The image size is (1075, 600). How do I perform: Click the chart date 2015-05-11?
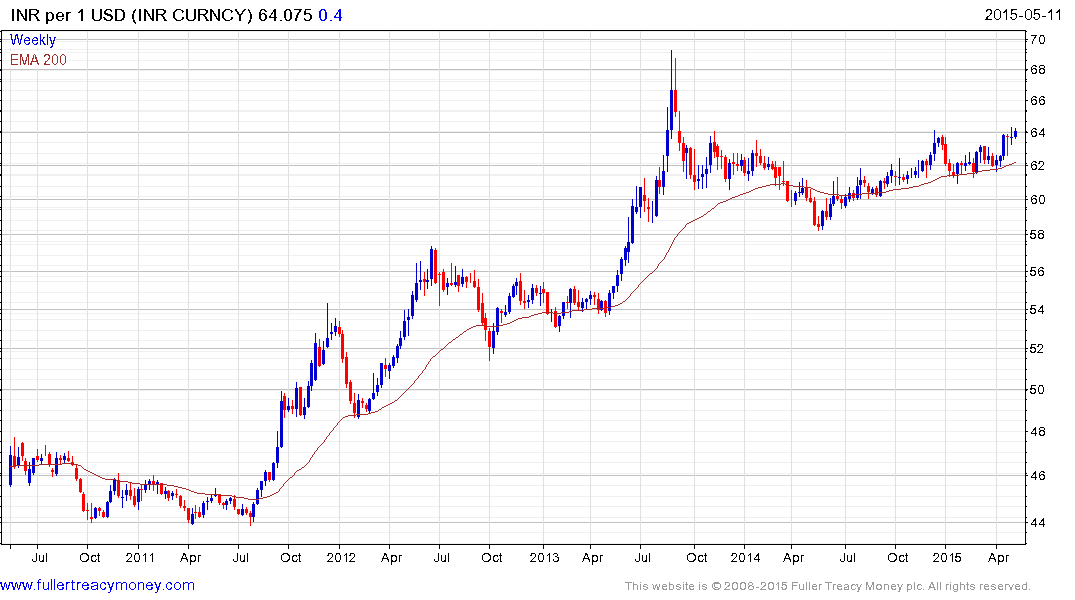coord(1023,15)
